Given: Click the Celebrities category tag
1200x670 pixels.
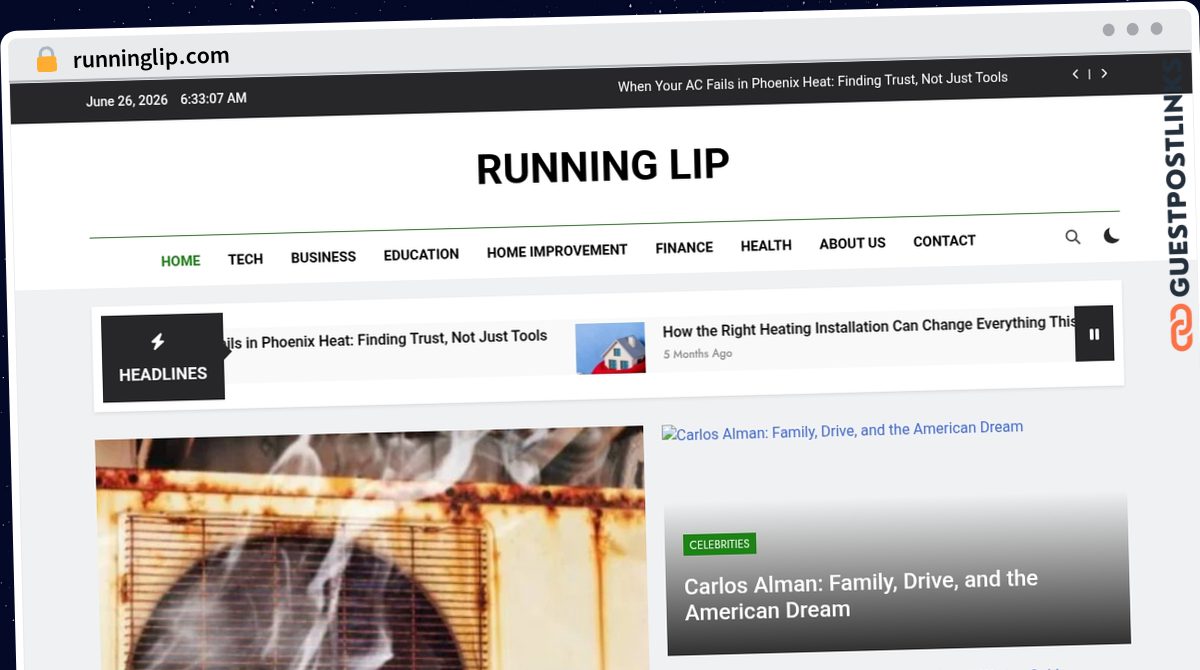Looking at the screenshot, I should (x=719, y=544).
